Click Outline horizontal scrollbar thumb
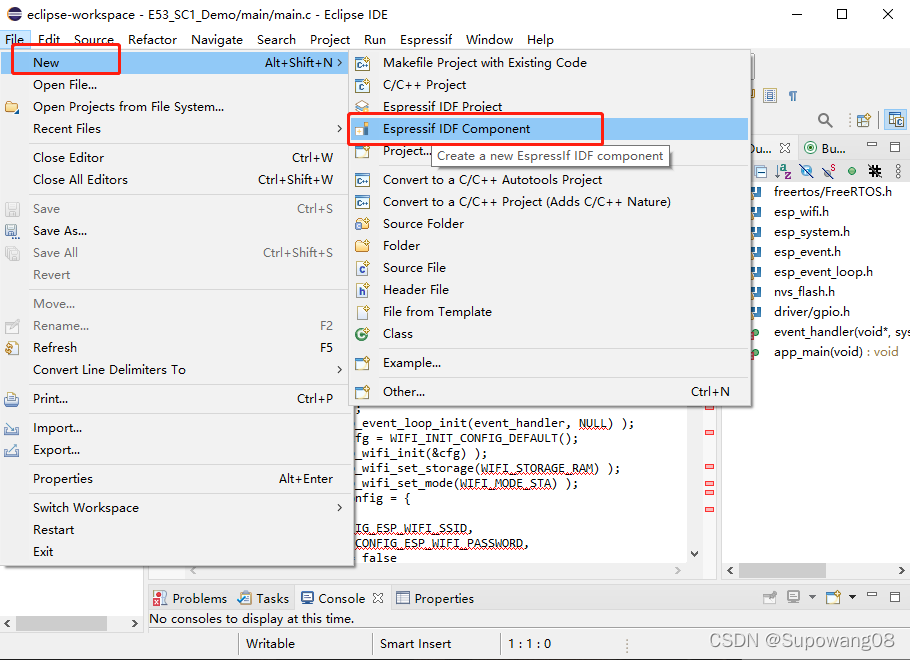Screen dimensions: 910x660 pyautogui.click(x=782, y=571)
